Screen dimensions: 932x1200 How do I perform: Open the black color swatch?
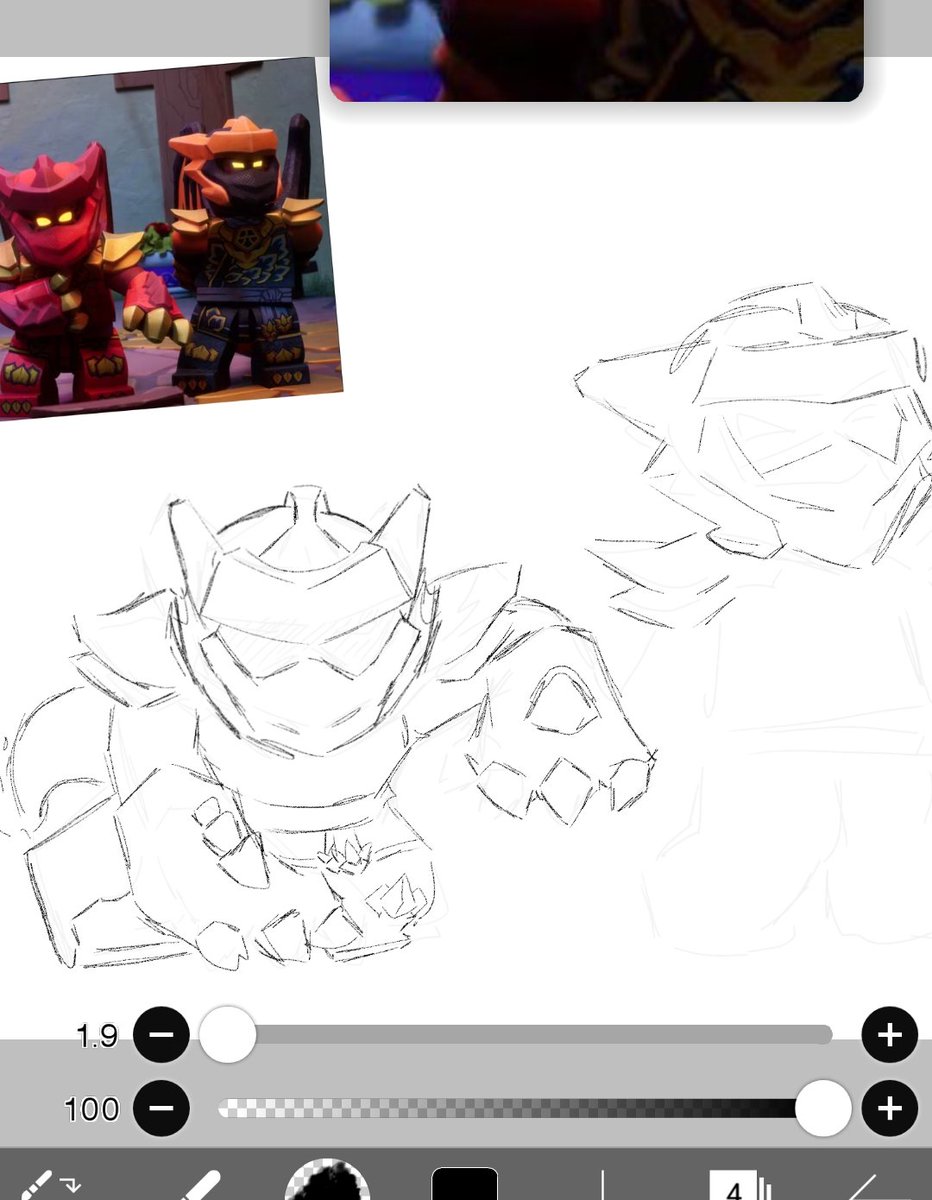point(465,1184)
